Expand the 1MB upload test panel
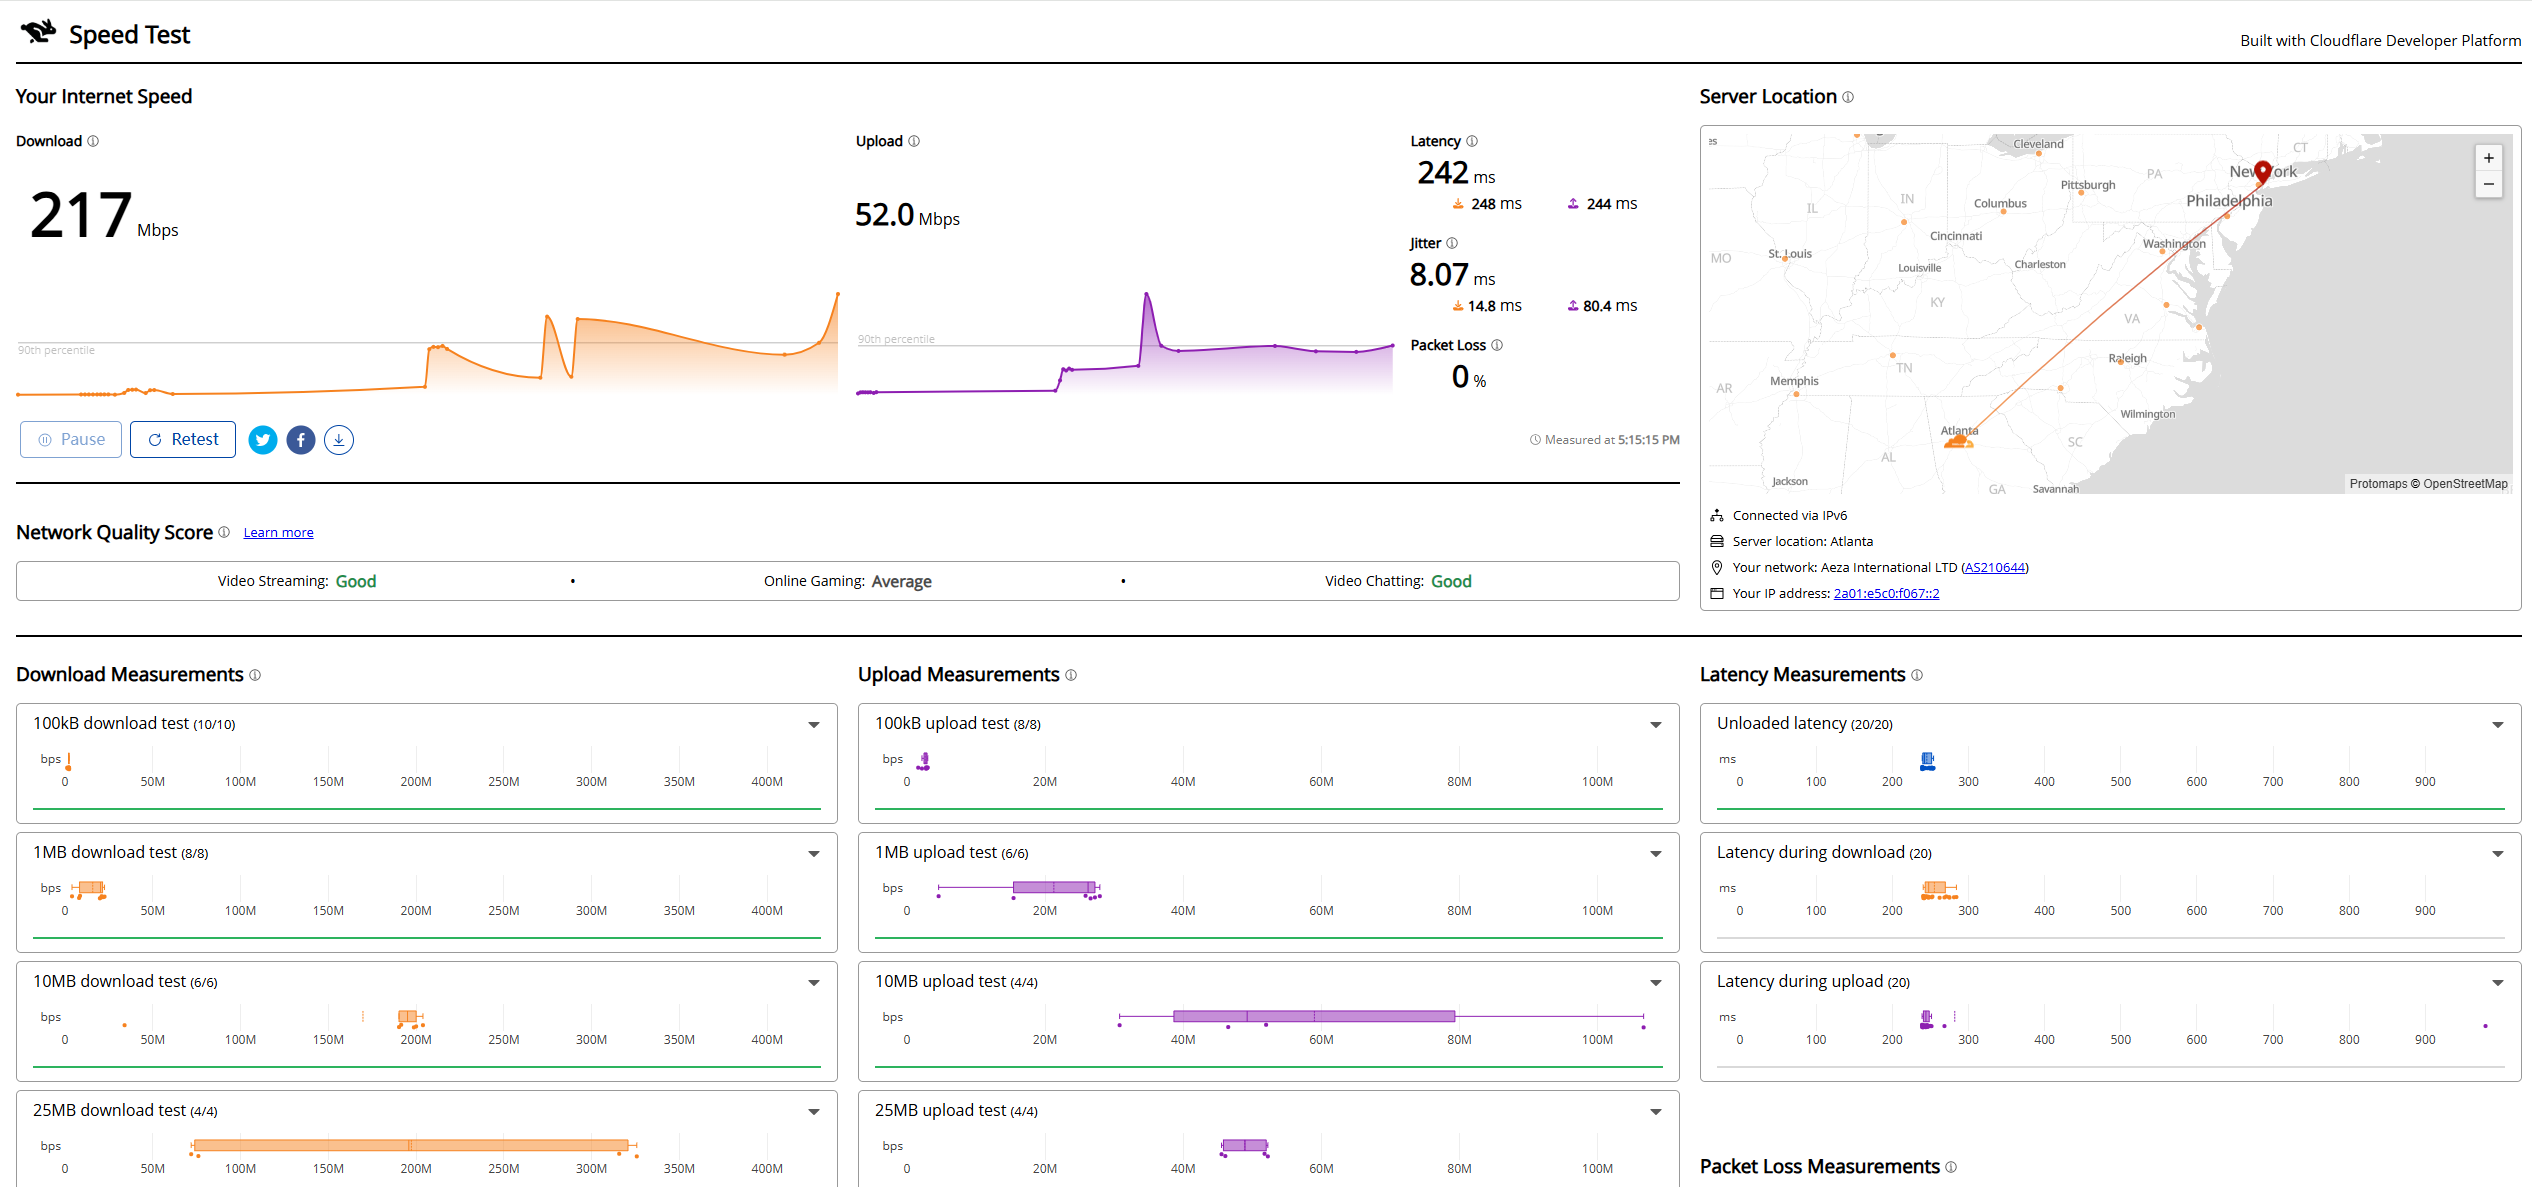Viewport: 2532px width, 1187px height. coord(1656,854)
